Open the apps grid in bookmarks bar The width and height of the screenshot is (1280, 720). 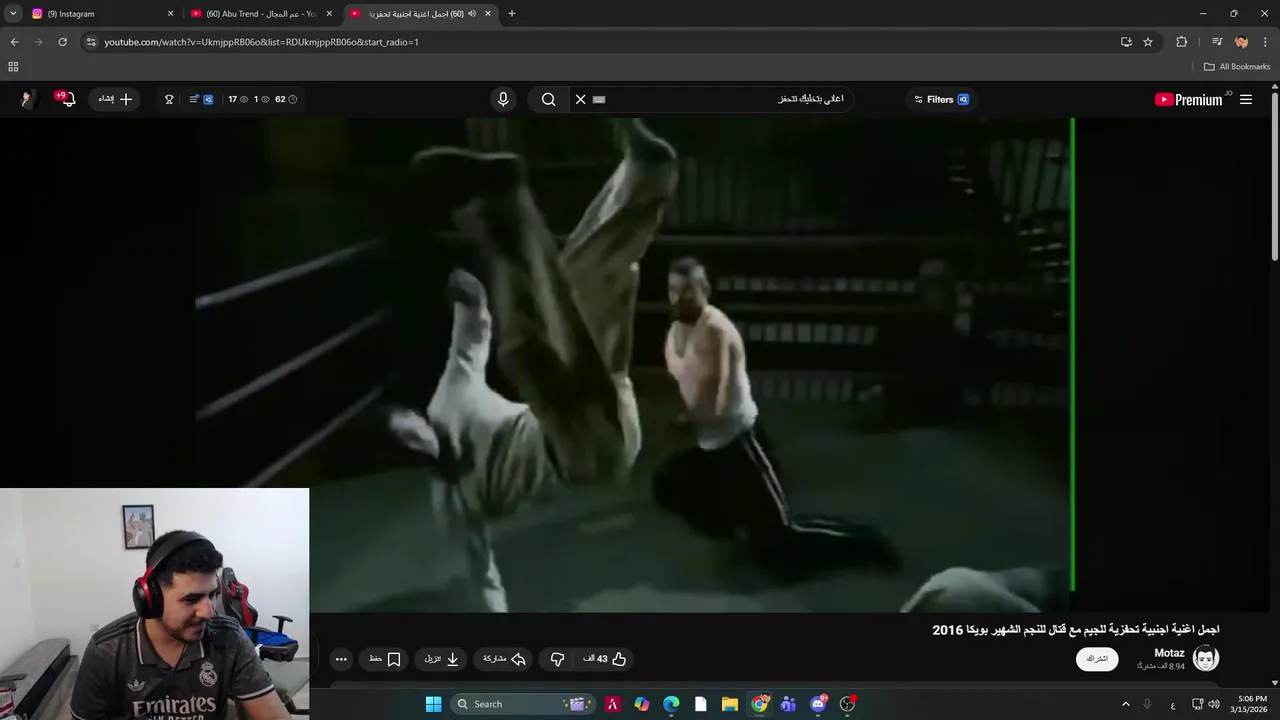[13, 67]
